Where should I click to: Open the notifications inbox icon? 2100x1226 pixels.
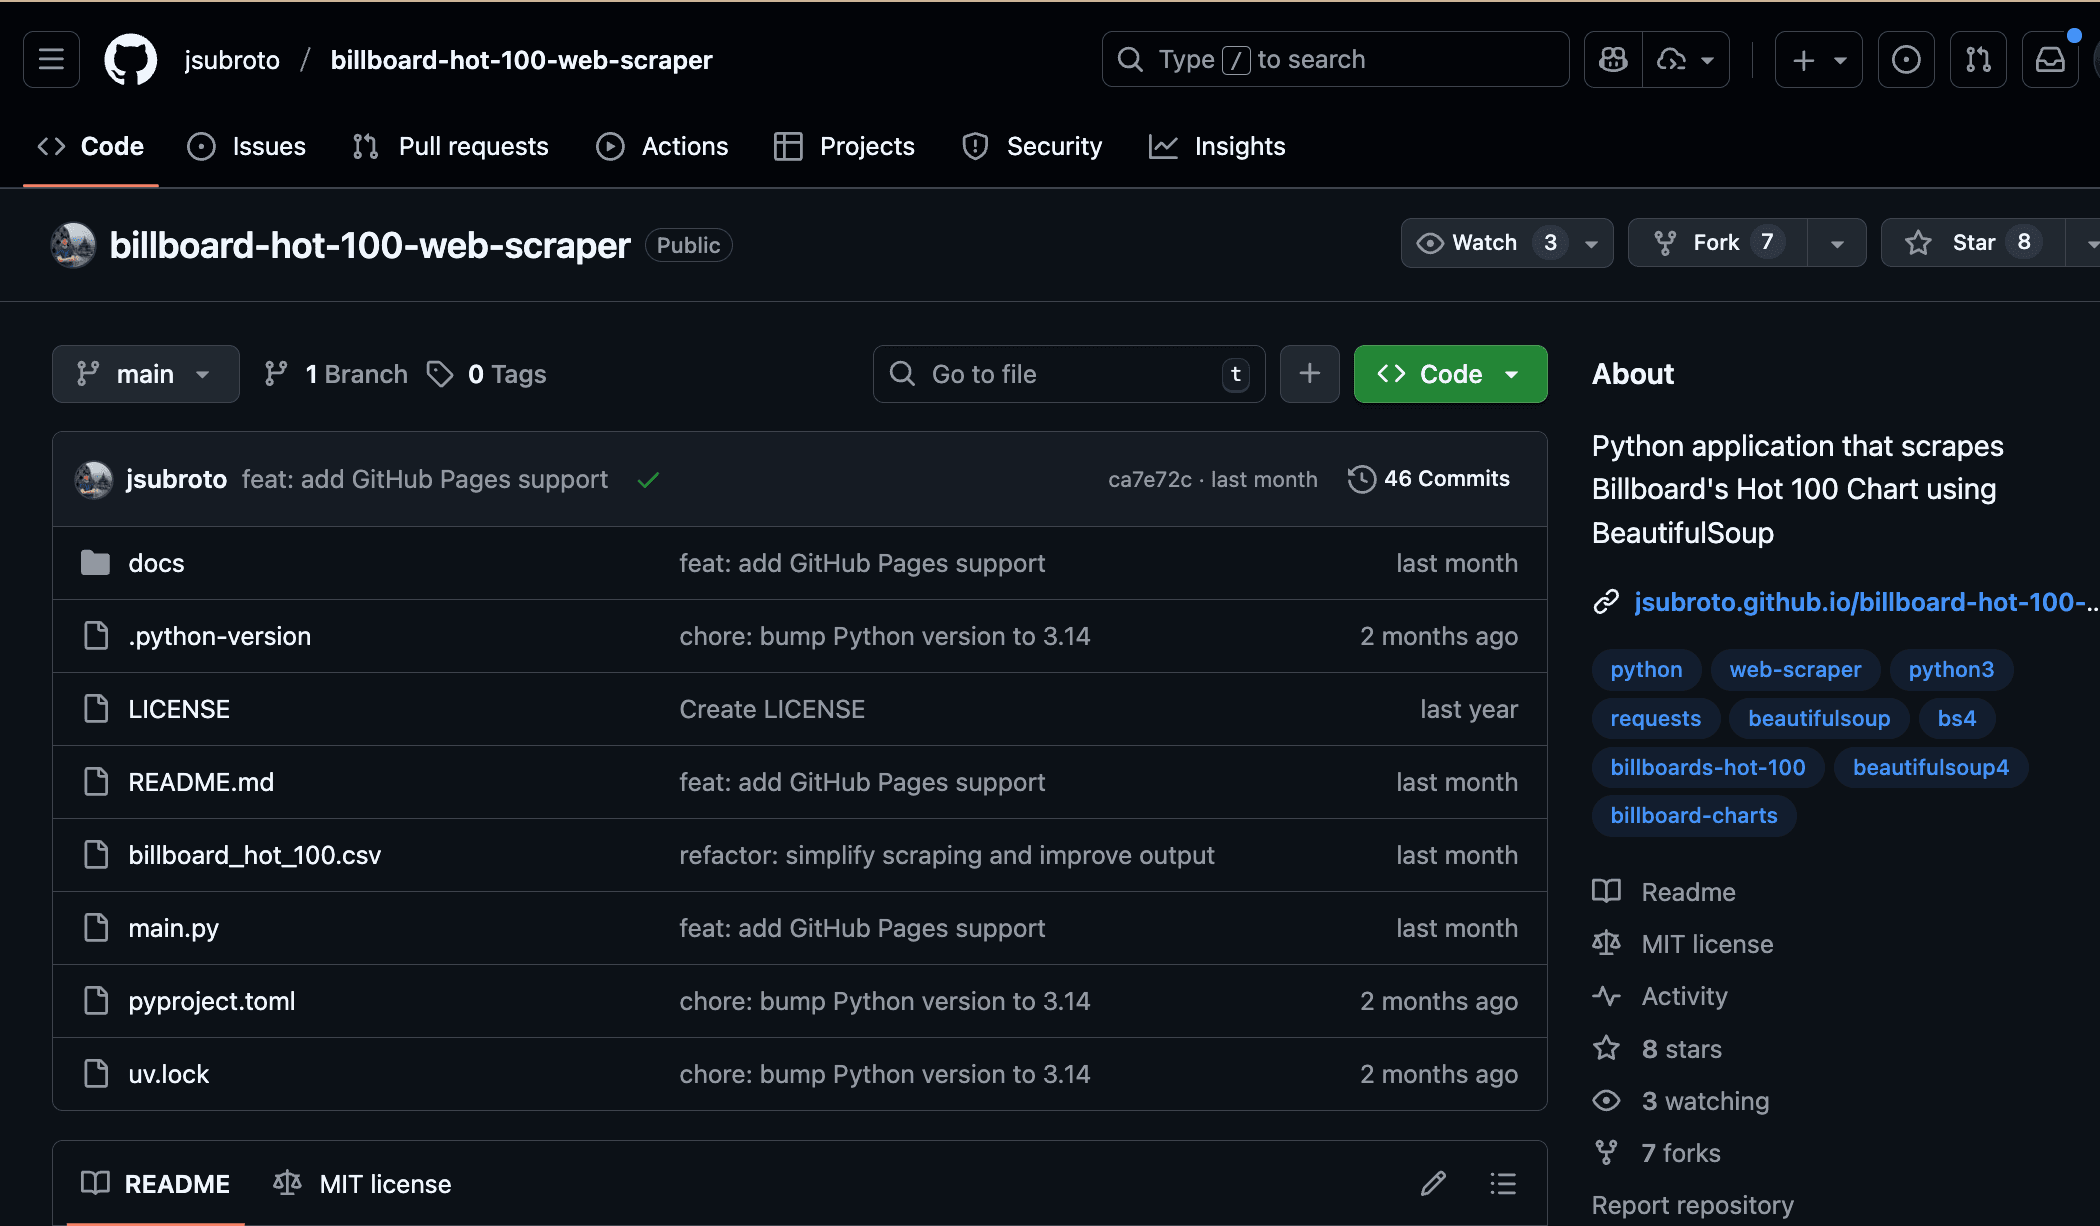pyautogui.click(x=2050, y=60)
